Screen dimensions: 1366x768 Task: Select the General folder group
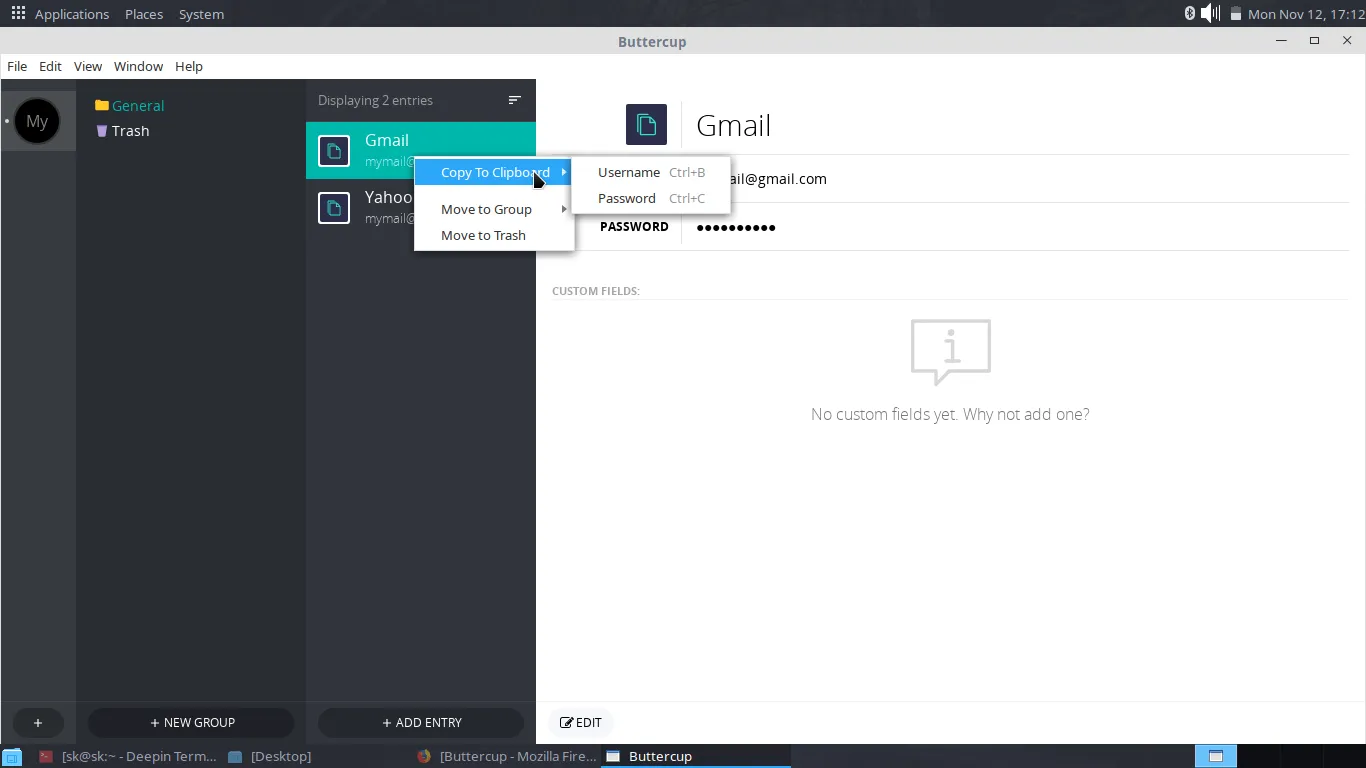click(x=137, y=106)
